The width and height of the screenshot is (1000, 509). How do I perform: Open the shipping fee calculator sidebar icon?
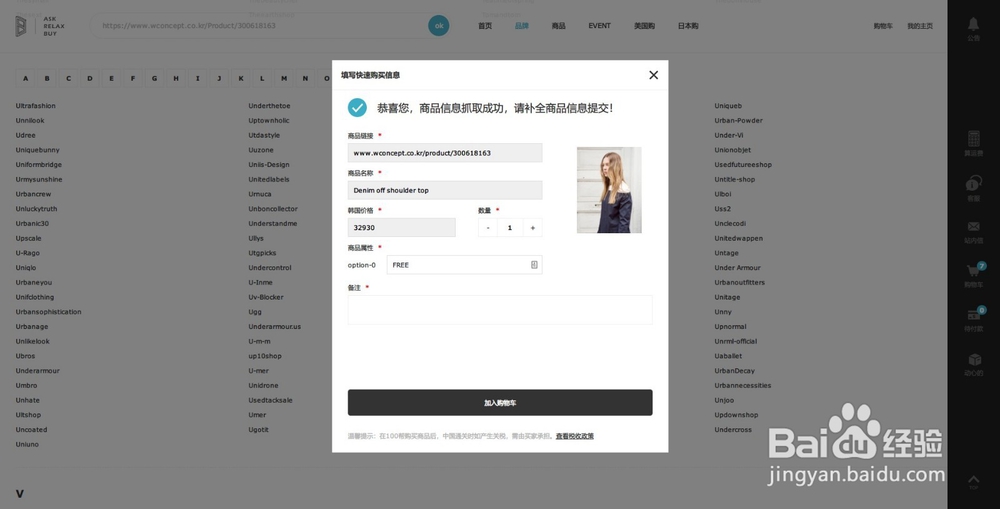[973, 138]
